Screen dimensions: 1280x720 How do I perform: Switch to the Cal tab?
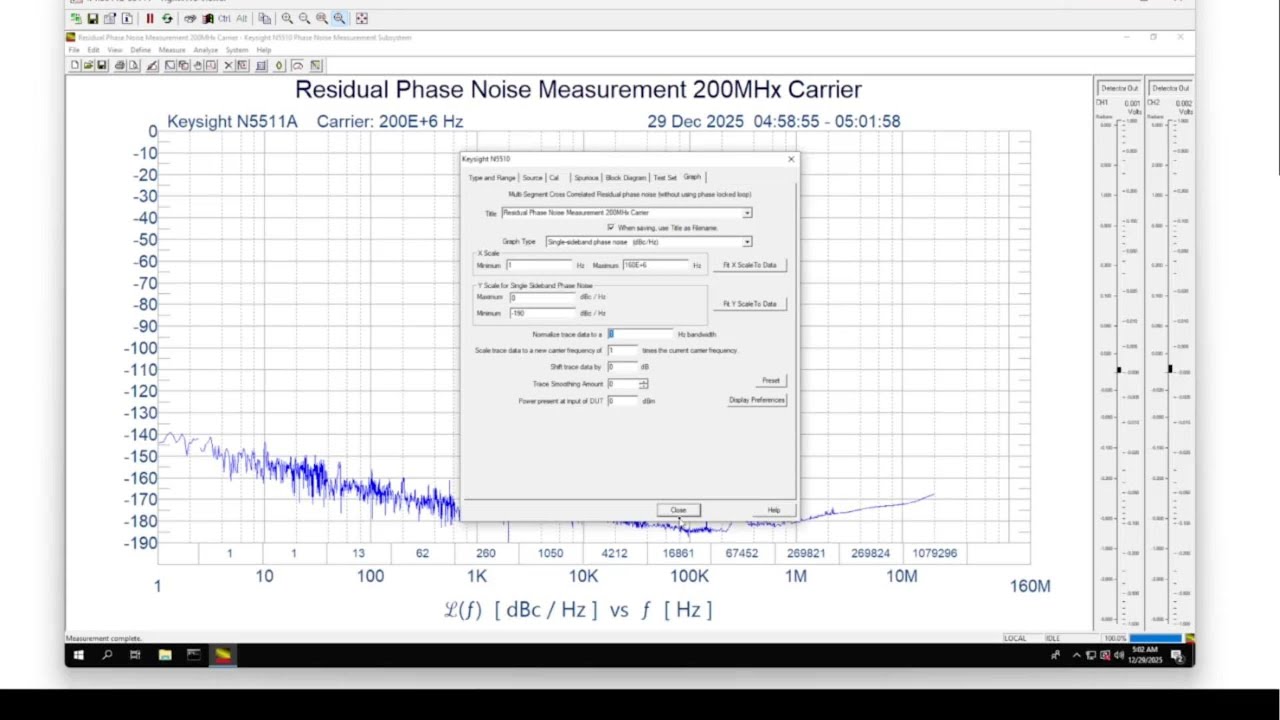[554, 178]
